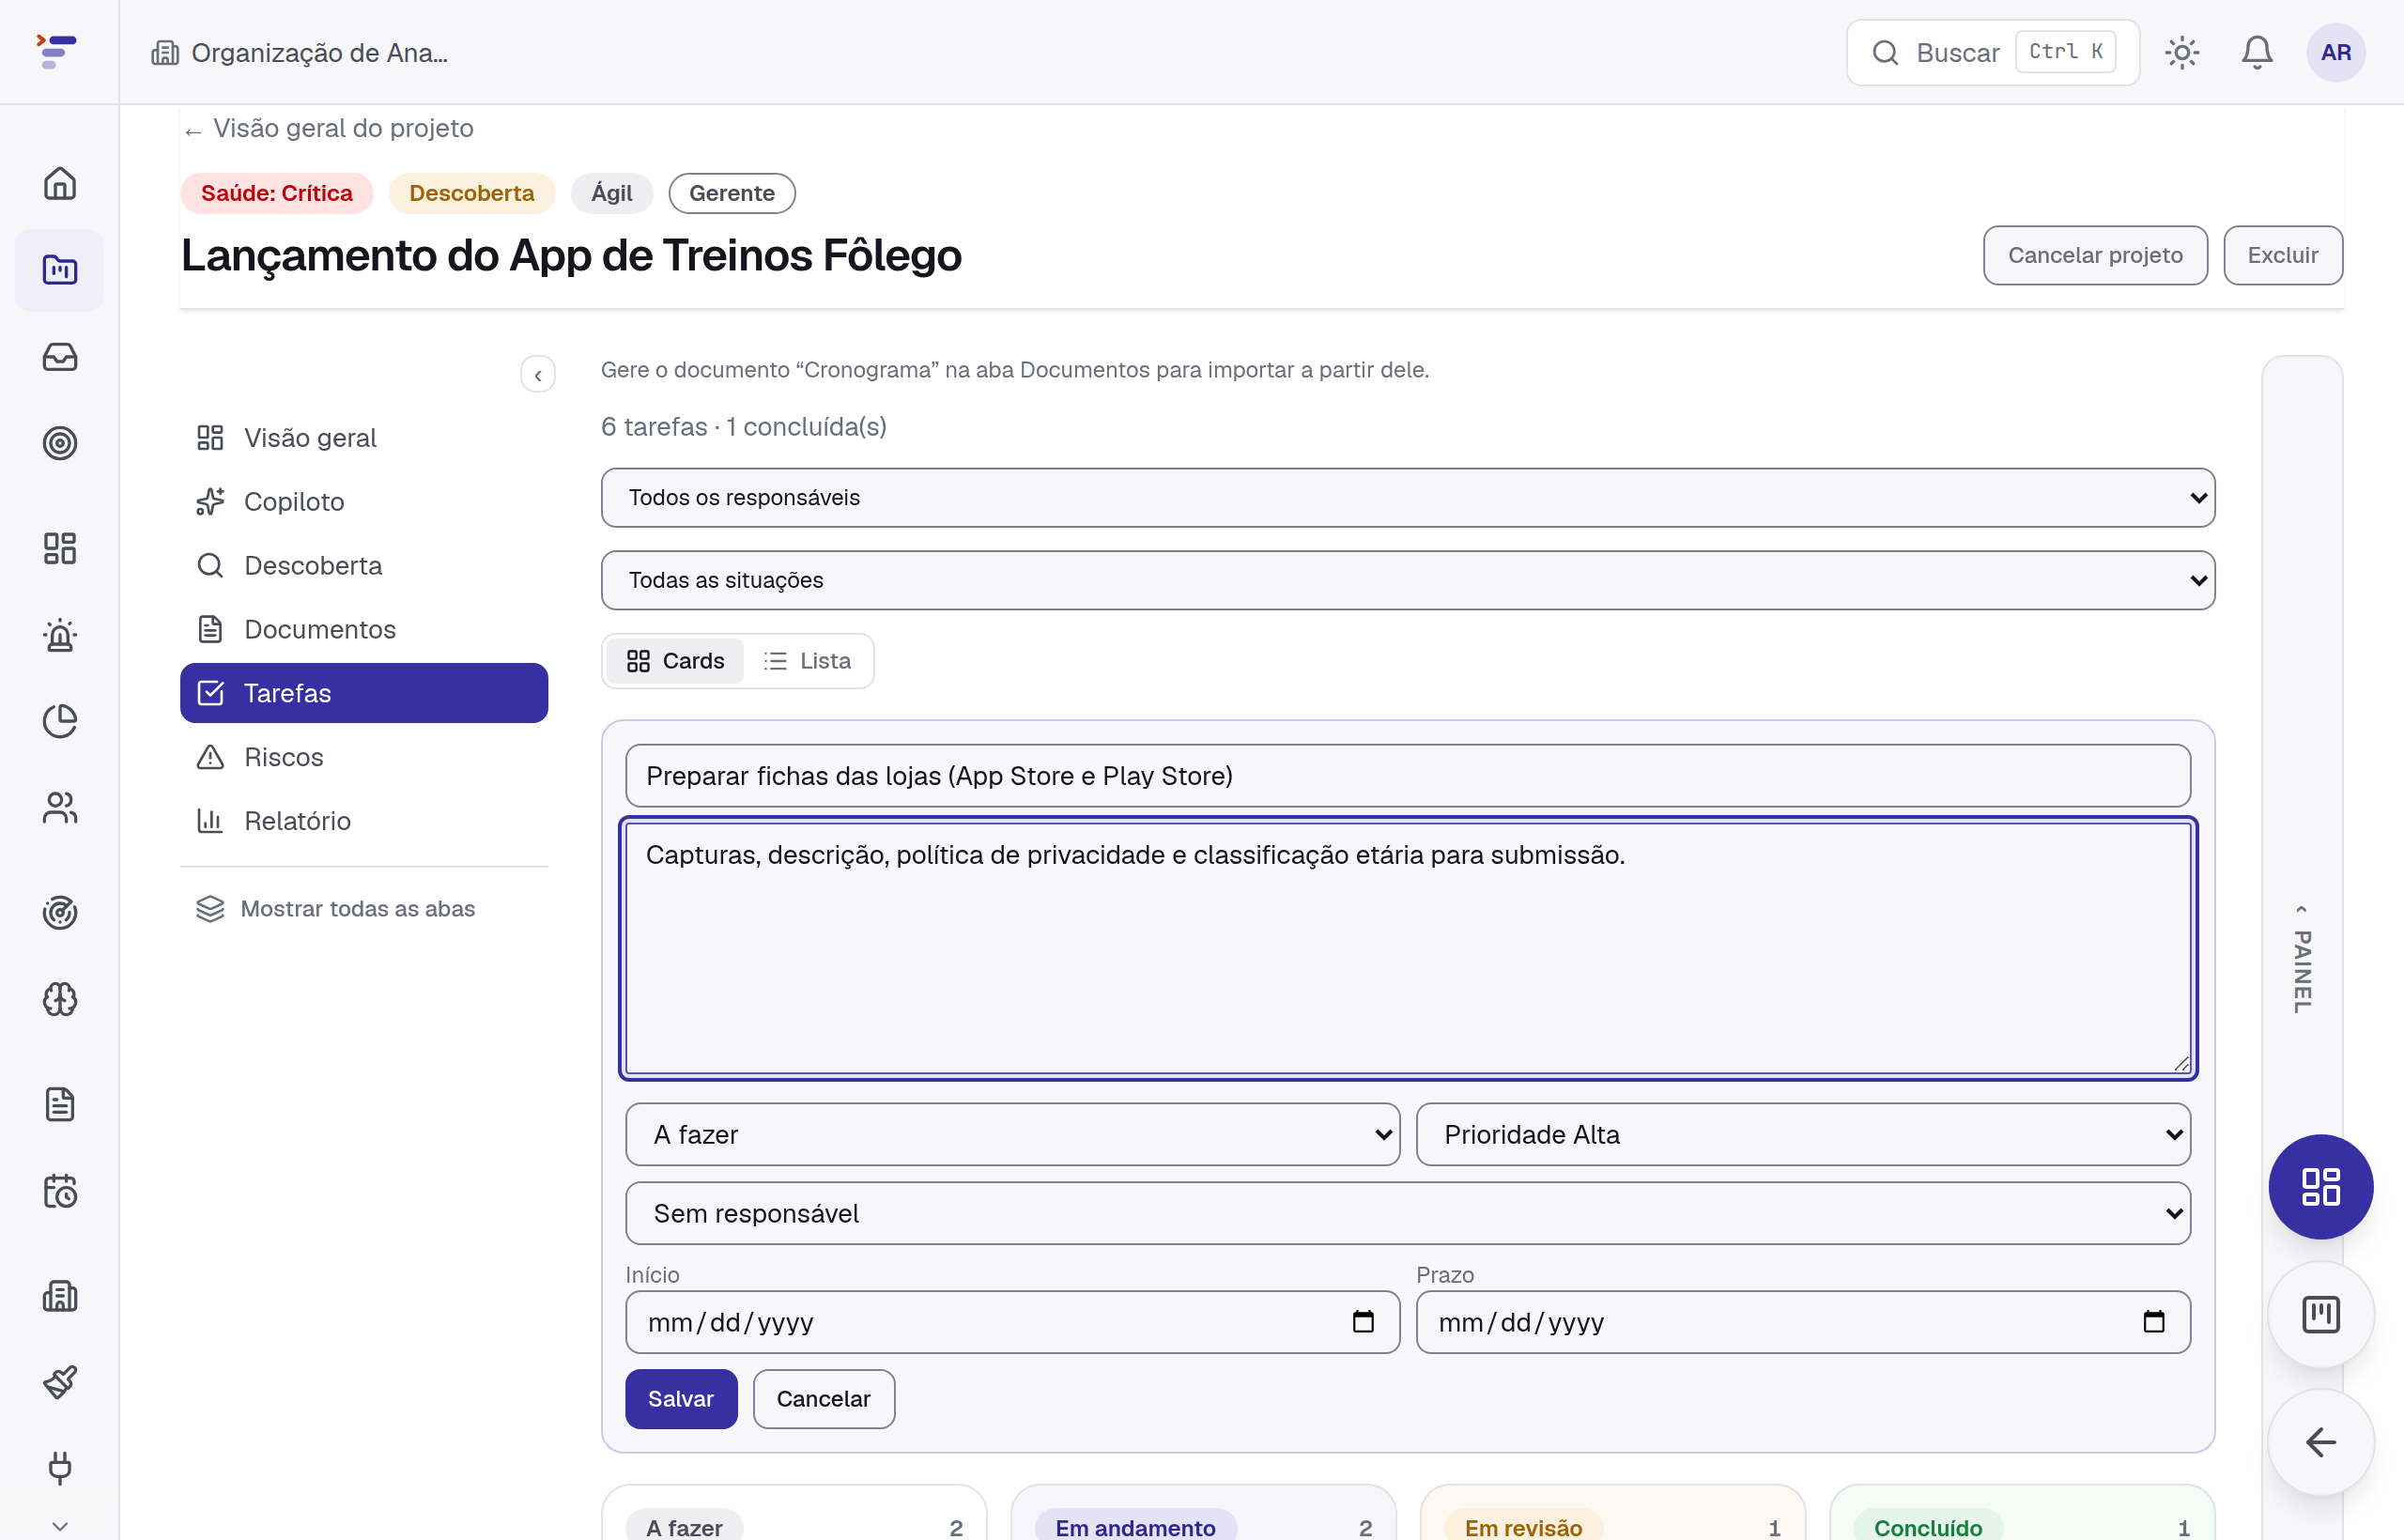Click the Salvar button
The width and height of the screenshot is (2404, 1540).
click(681, 1399)
